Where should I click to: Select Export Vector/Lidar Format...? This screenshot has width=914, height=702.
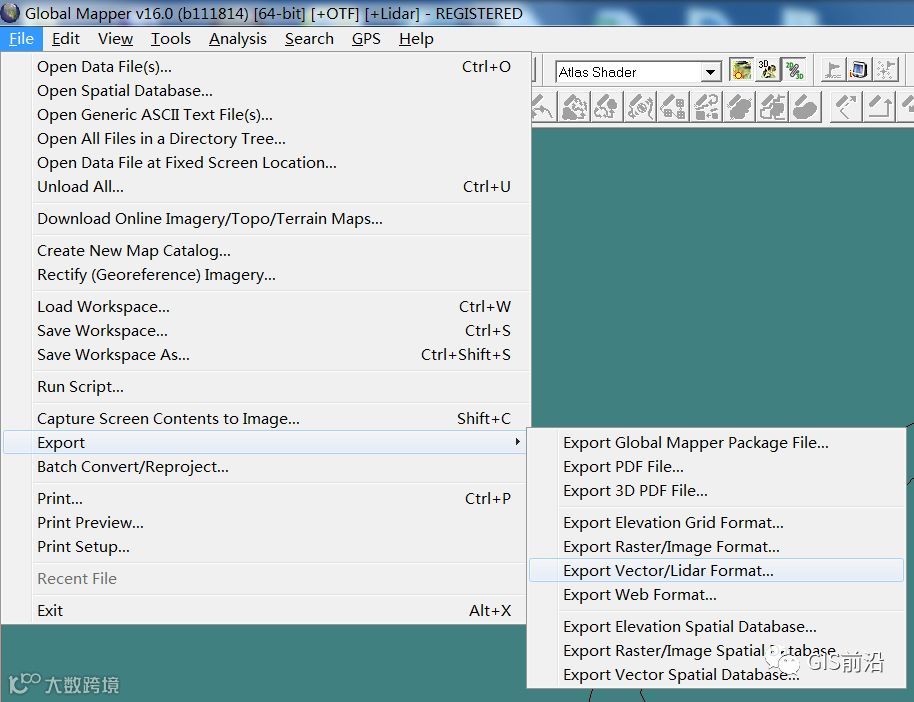[716, 570]
